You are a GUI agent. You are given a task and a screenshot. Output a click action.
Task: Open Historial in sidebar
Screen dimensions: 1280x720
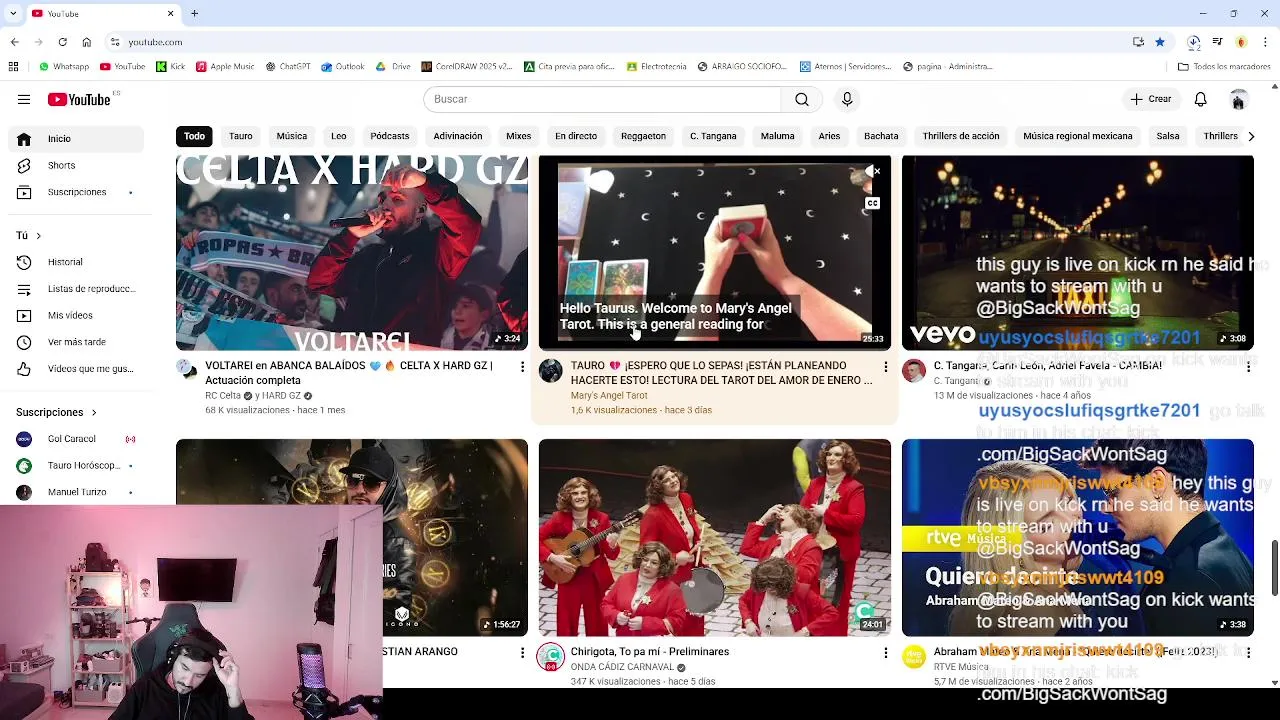[75, 262]
